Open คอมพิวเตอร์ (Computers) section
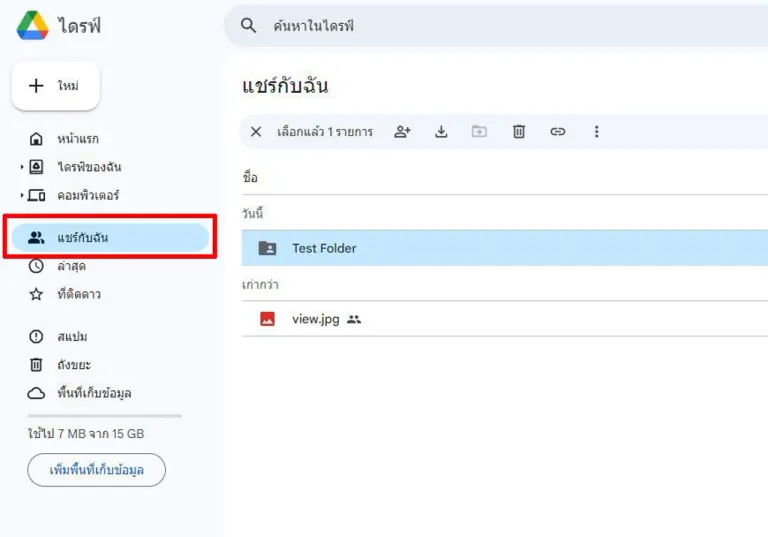Viewport: 768px width, 537px height. [73, 195]
